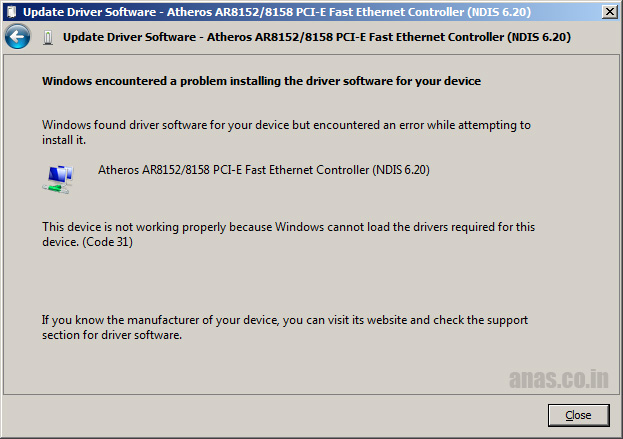This screenshot has height=439, width=623.
Task: Click the bold problem installing heading
Action: pos(261,81)
